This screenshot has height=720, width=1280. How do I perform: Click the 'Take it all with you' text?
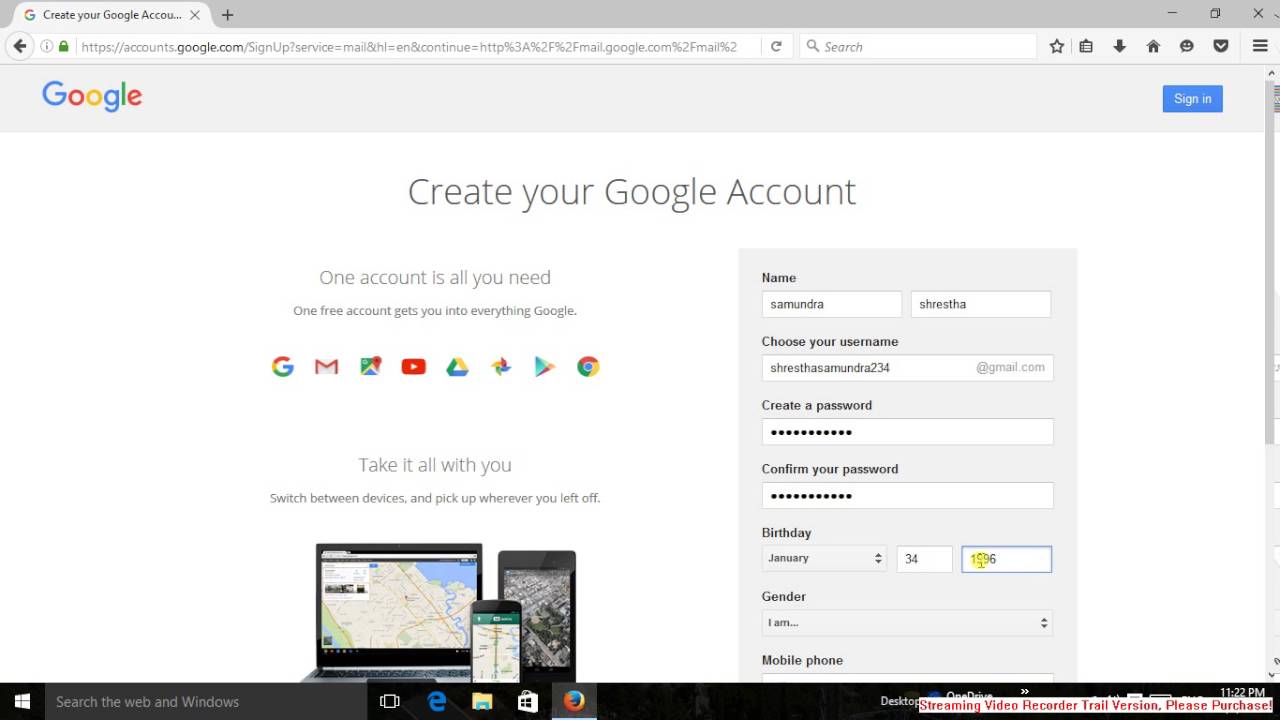[x=435, y=465]
